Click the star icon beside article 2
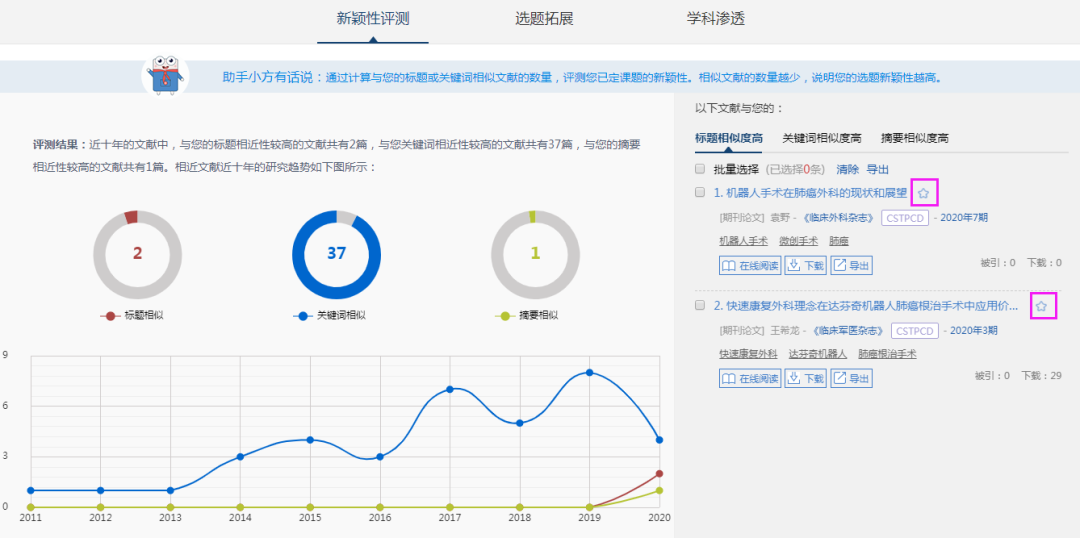 pyautogui.click(x=1041, y=306)
